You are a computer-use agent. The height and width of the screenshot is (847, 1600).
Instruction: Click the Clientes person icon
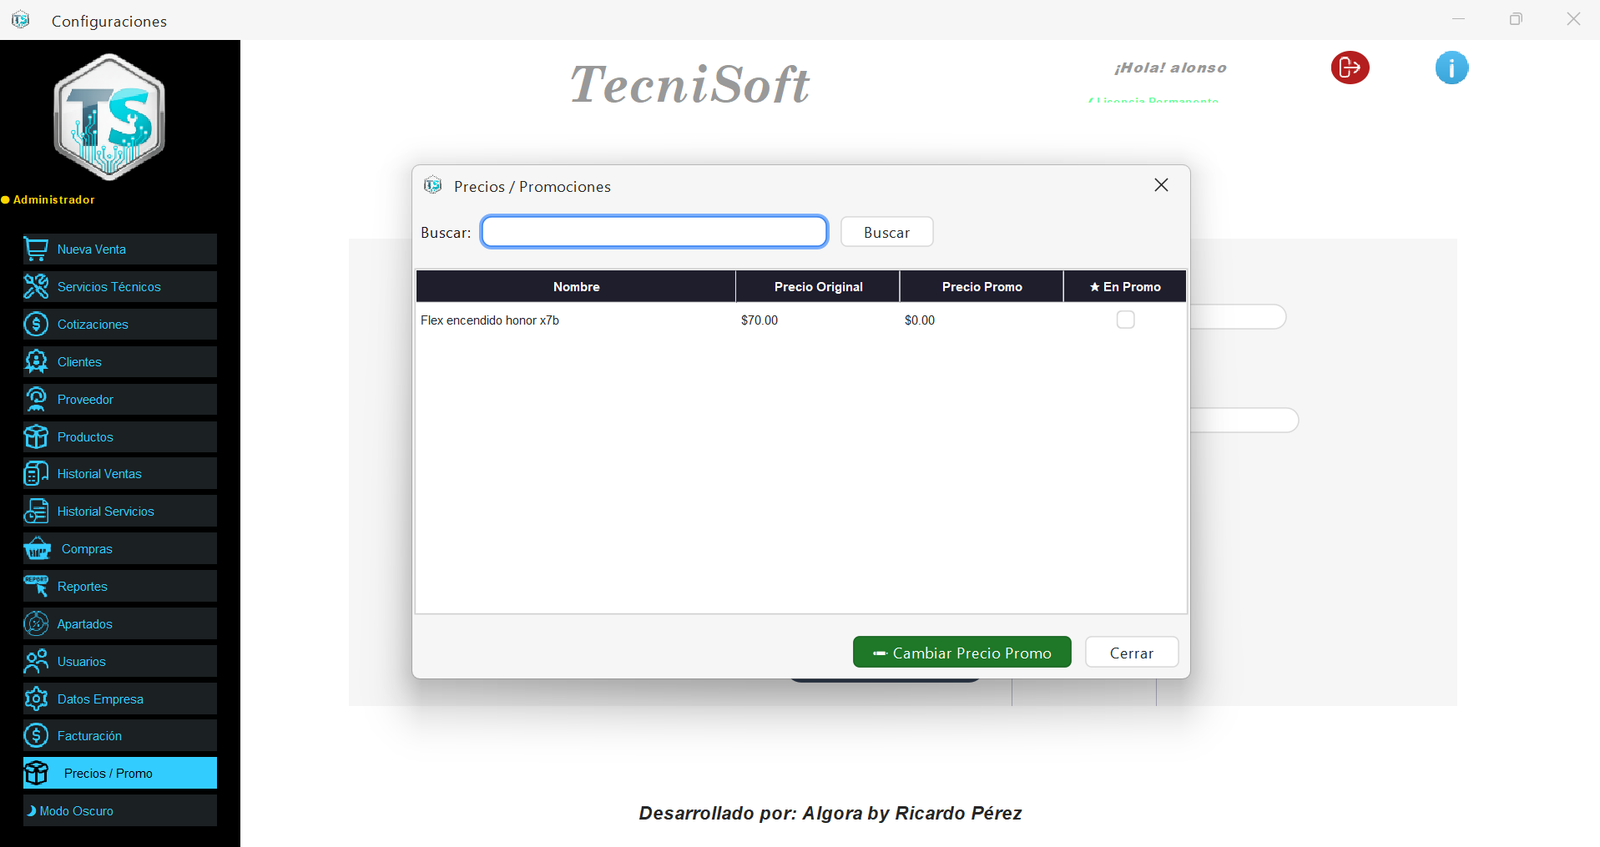(36, 362)
